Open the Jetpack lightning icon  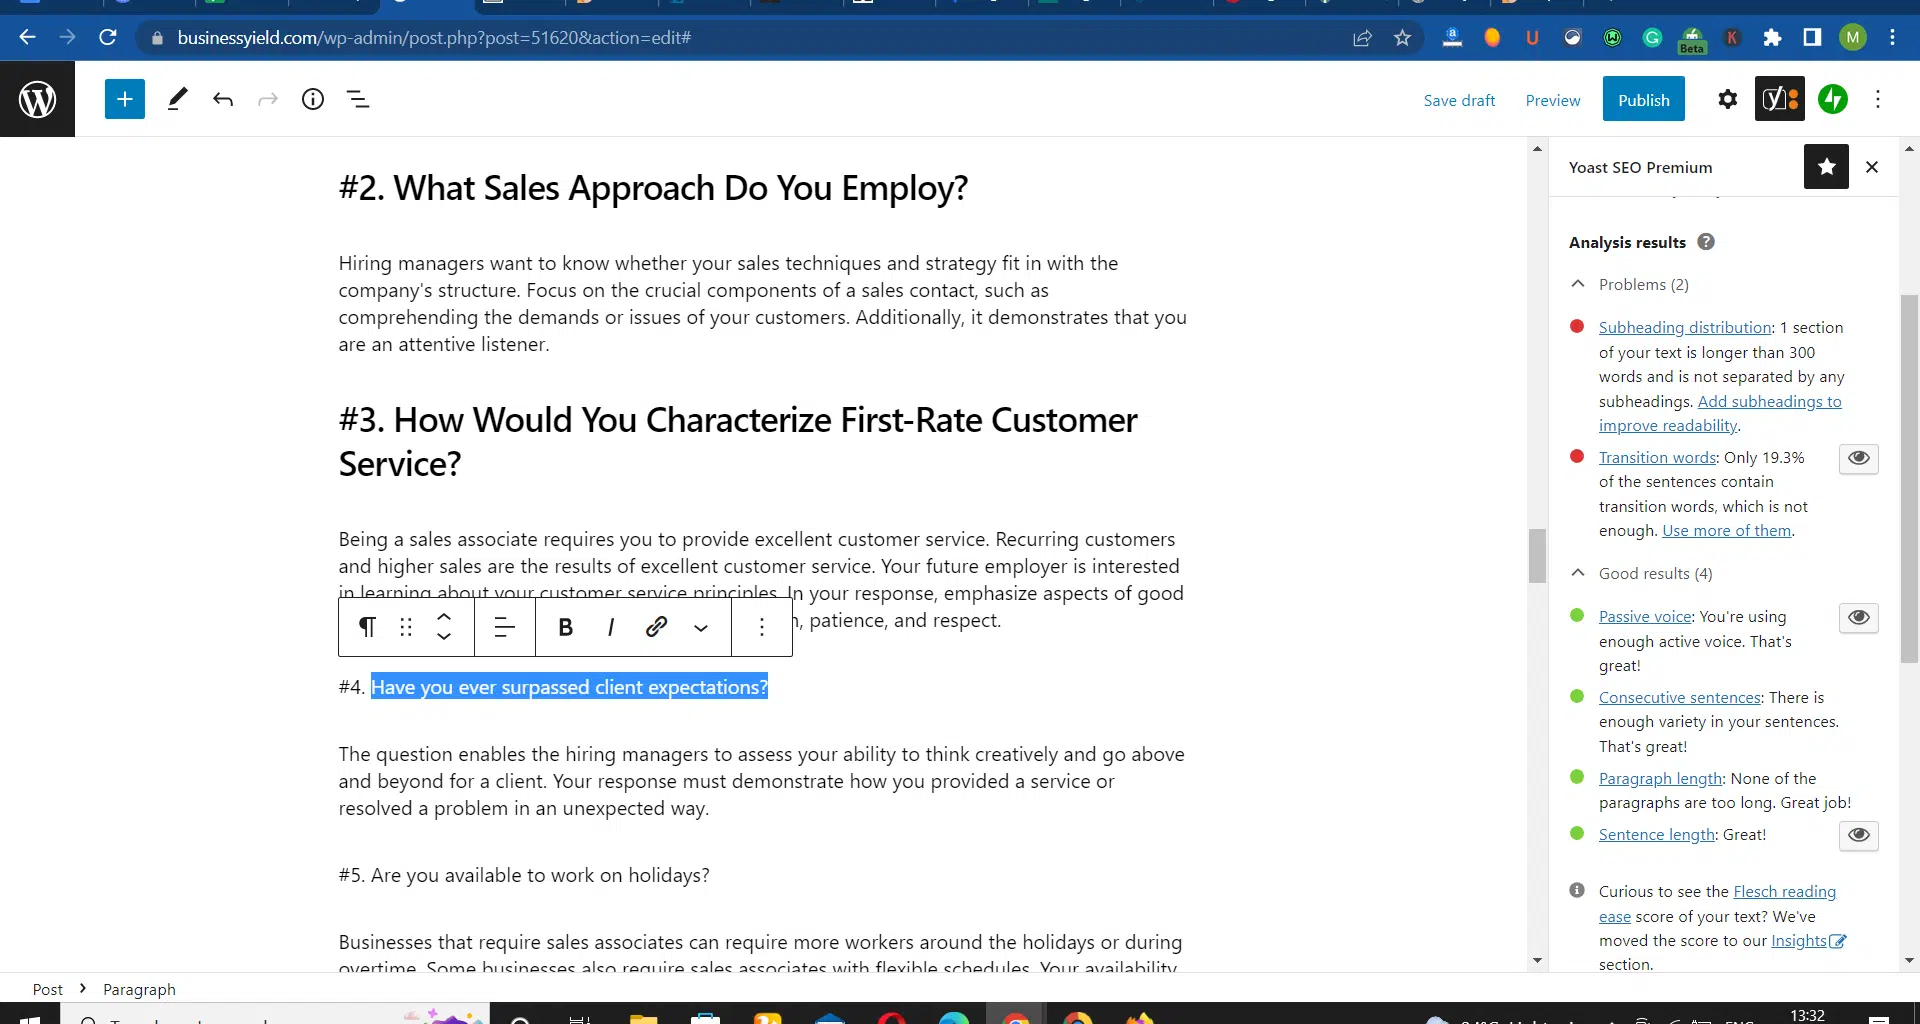[1832, 99]
